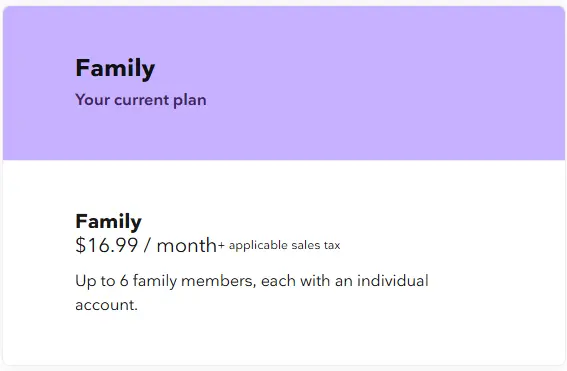Screen dimensions: 567x371
Task: Click the dollar sign in the price
Action: 80,245
